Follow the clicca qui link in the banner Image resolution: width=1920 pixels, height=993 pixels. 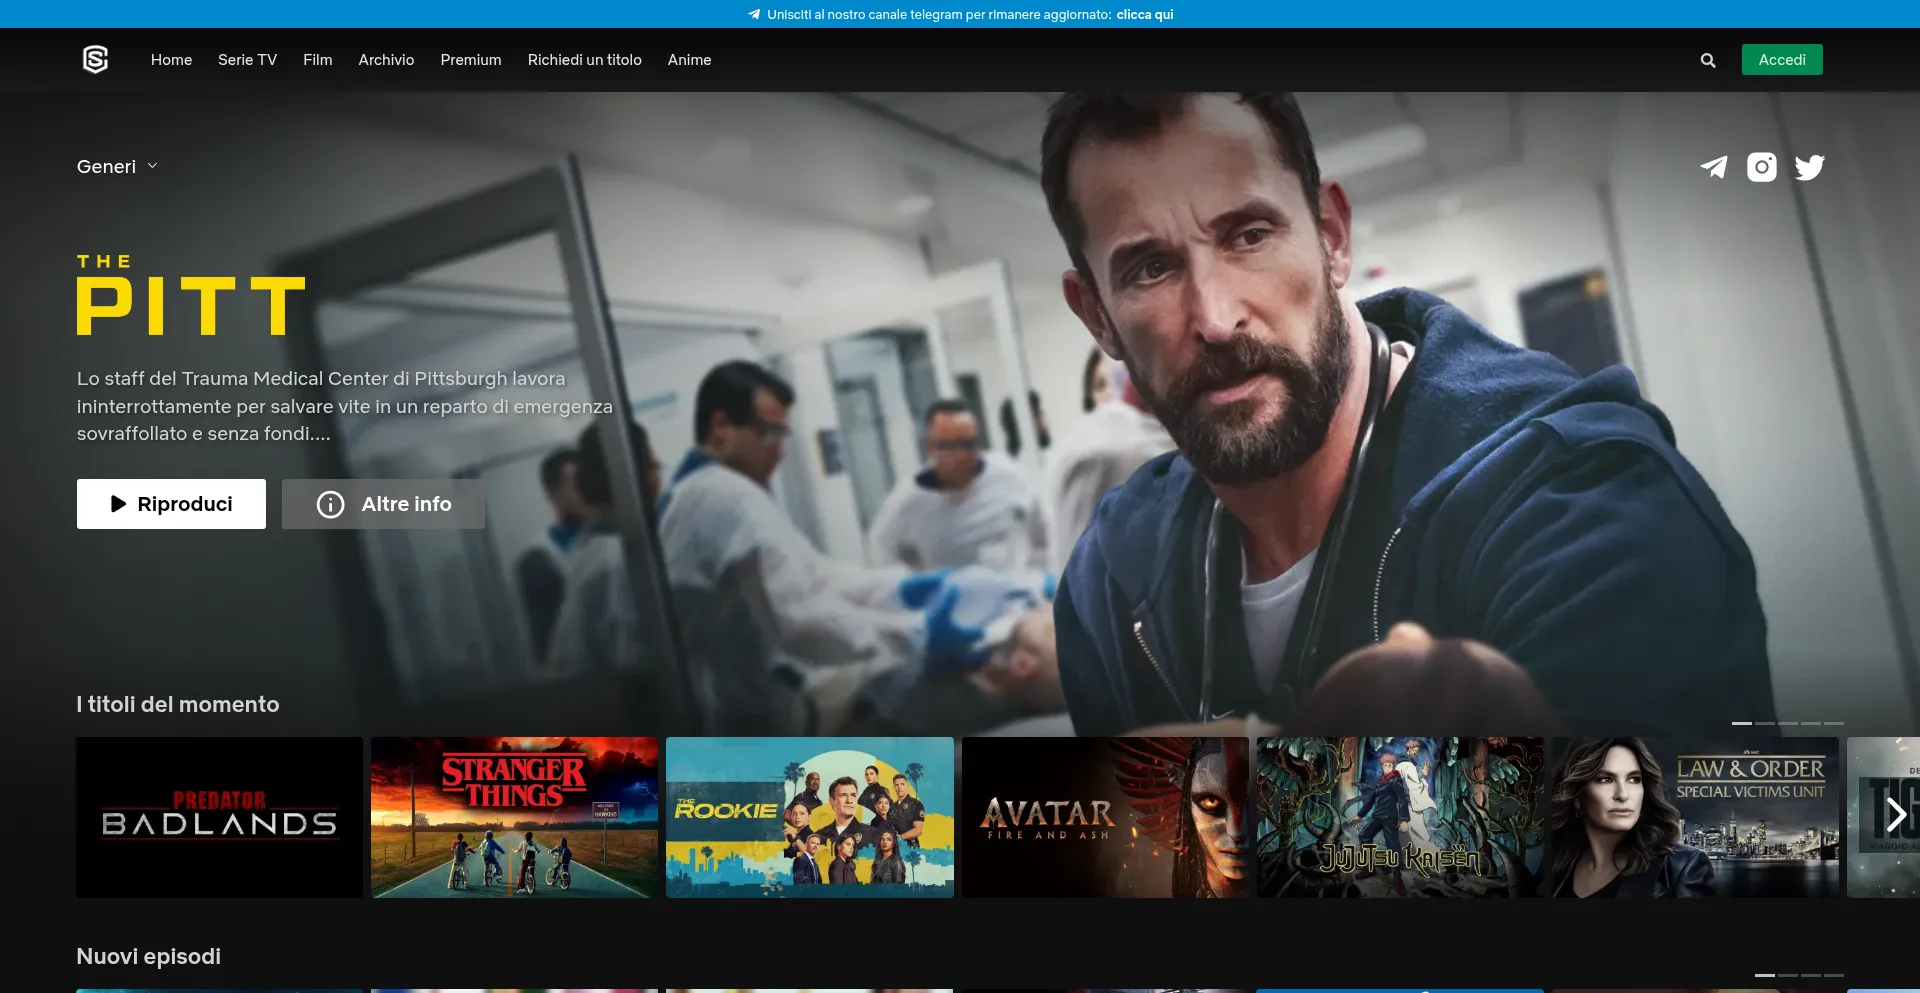tap(1143, 14)
